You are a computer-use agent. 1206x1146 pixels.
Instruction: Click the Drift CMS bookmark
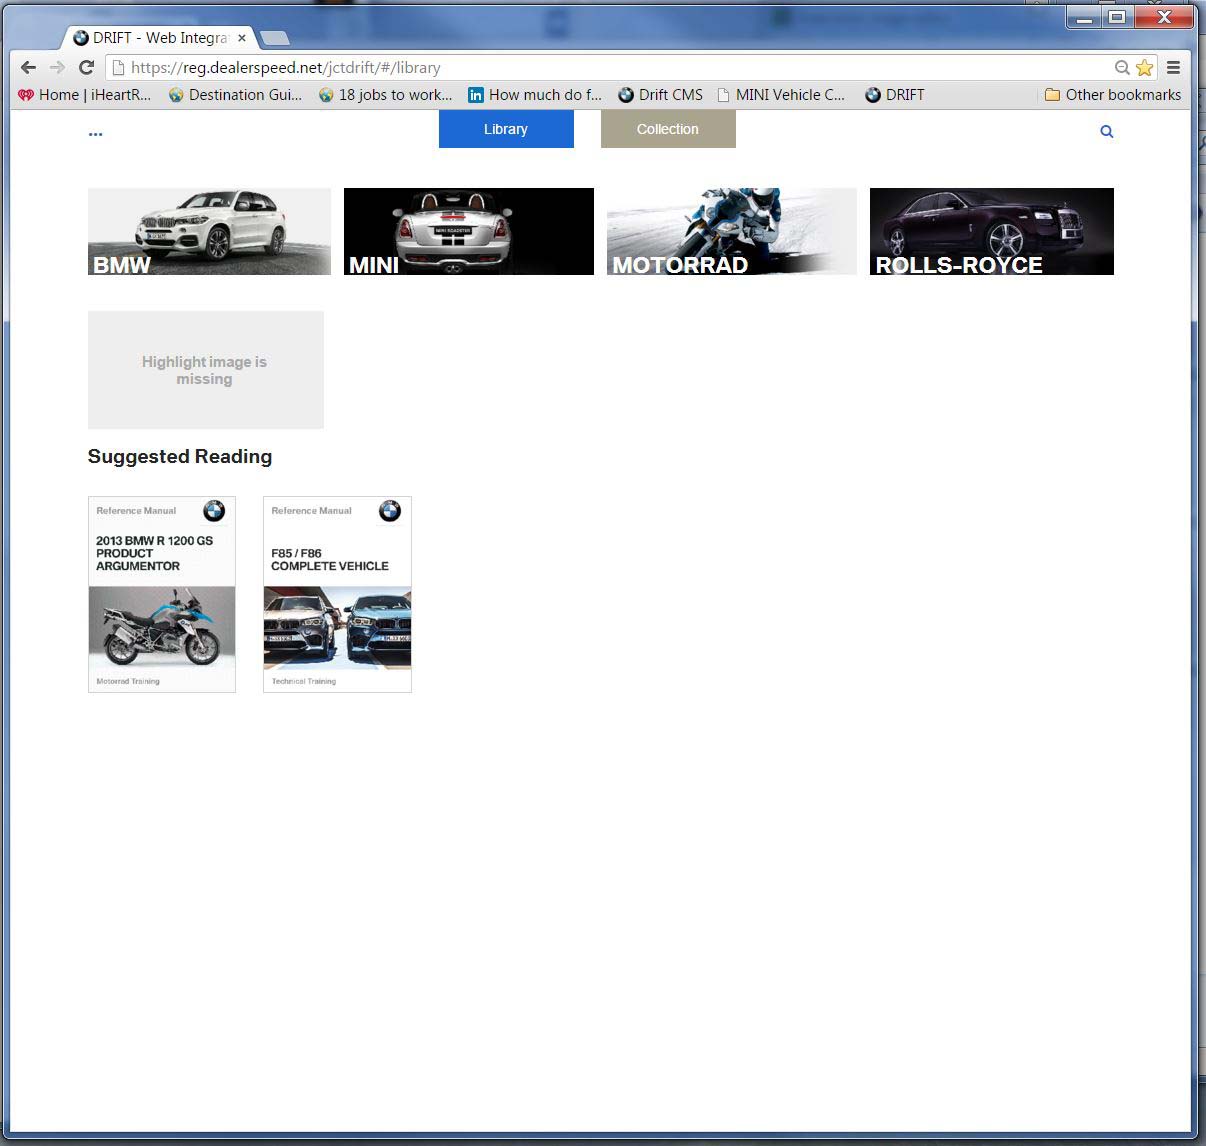click(x=660, y=95)
